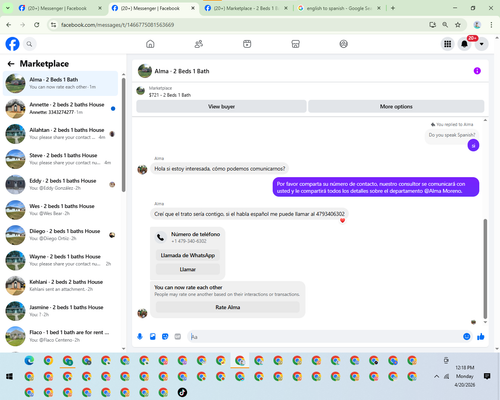Click Llamada de WhatsApp button
500x400 pixels.
point(188,255)
